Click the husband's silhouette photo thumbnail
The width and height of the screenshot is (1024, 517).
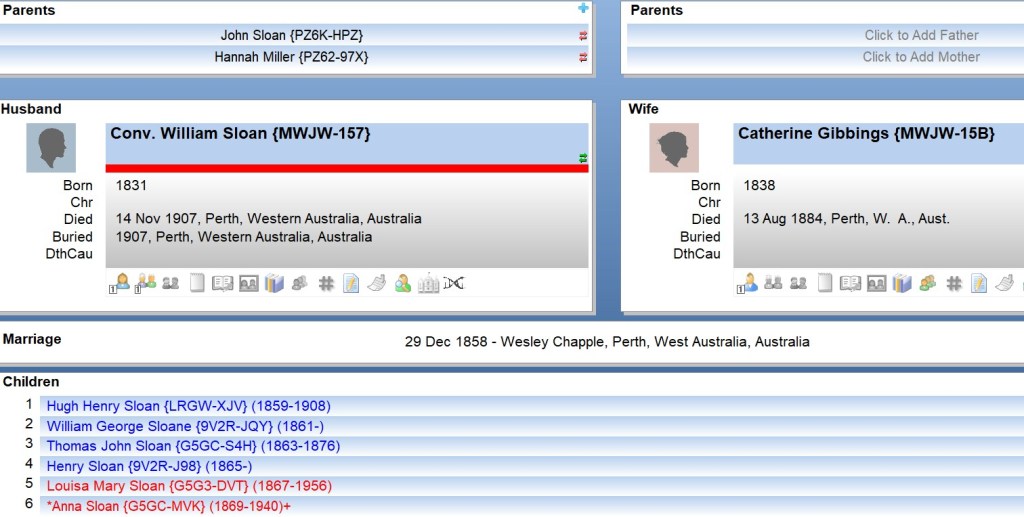pyautogui.click(x=51, y=148)
